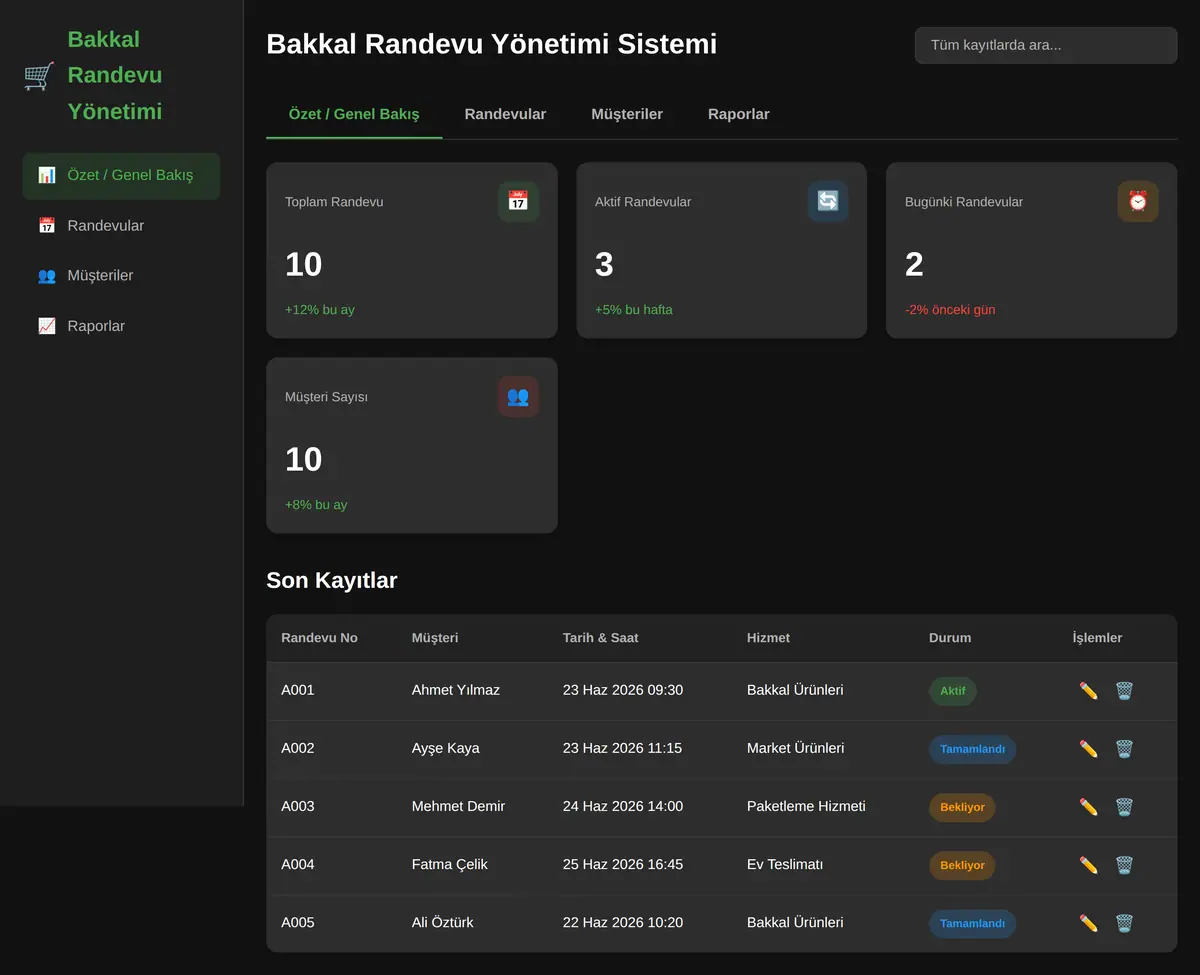
Task: Click appointment number A005
Action: pyautogui.click(x=298, y=922)
